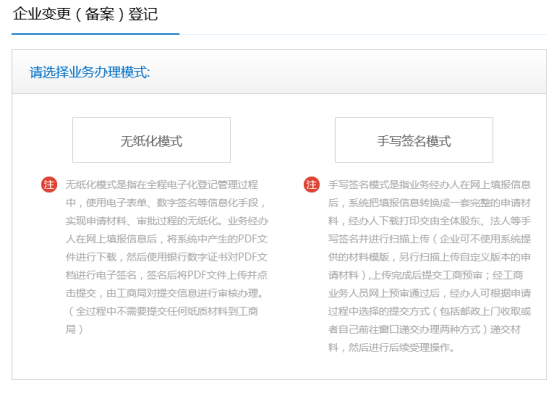This screenshot has height=398, width=554.
Task: Click the line （全过程中不需要提交任何纸质材料到工商
Action: coord(162,311)
